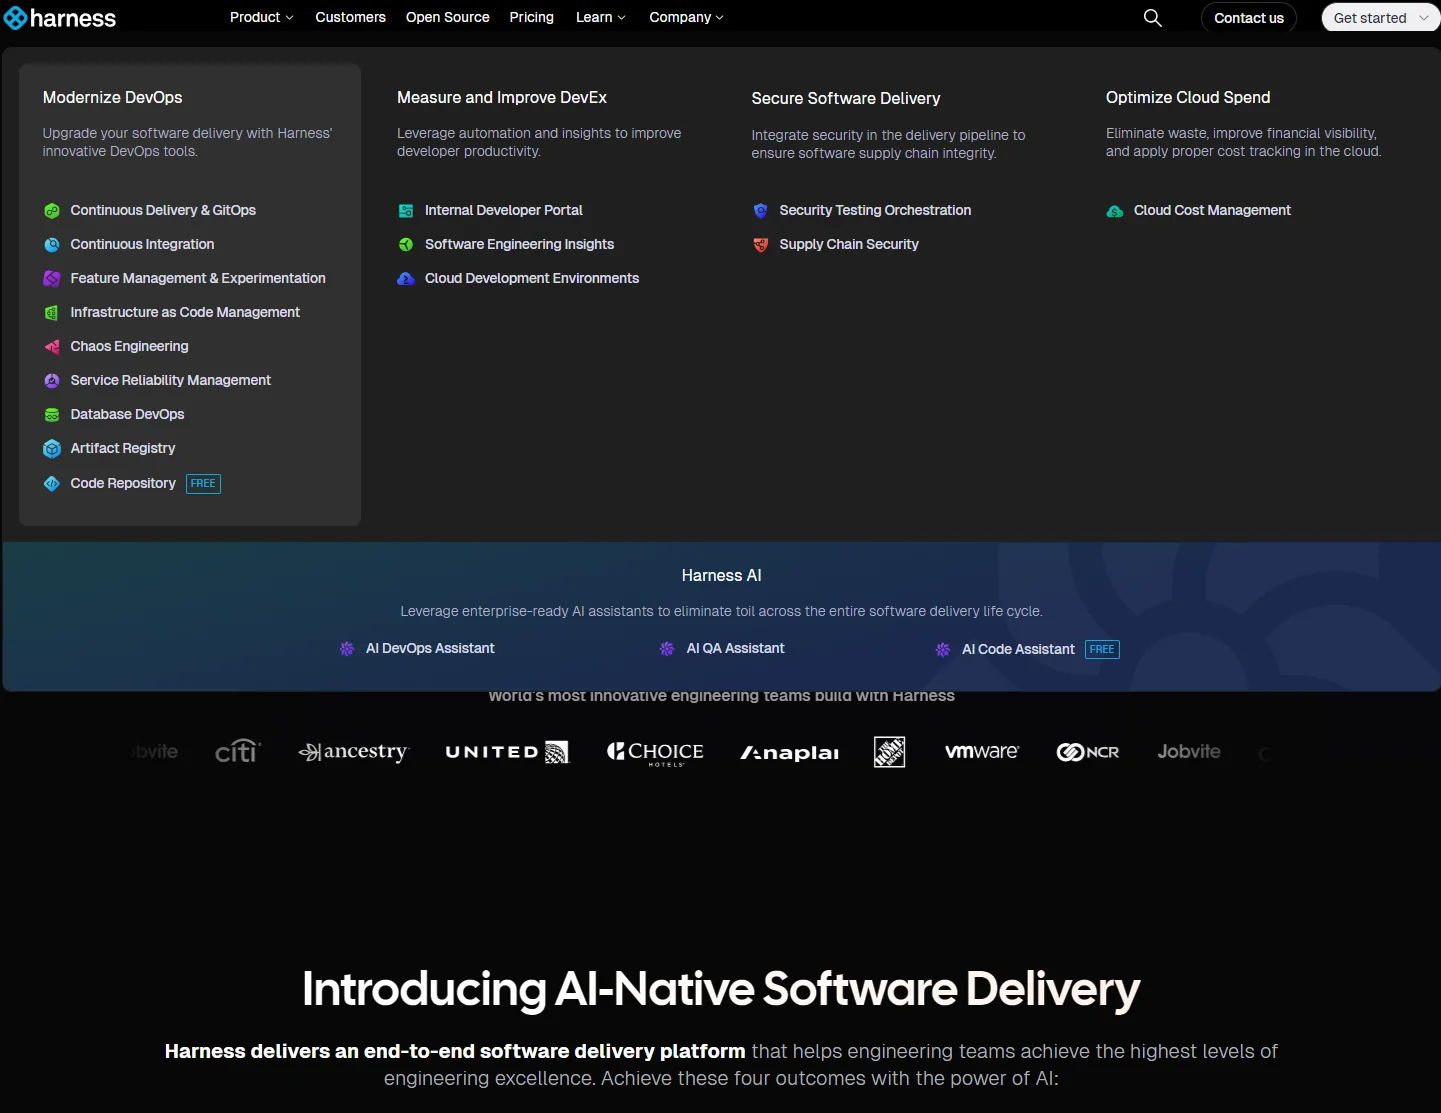Click the Modernize DevOps heading
The height and width of the screenshot is (1113, 1441).
(112, 98)
